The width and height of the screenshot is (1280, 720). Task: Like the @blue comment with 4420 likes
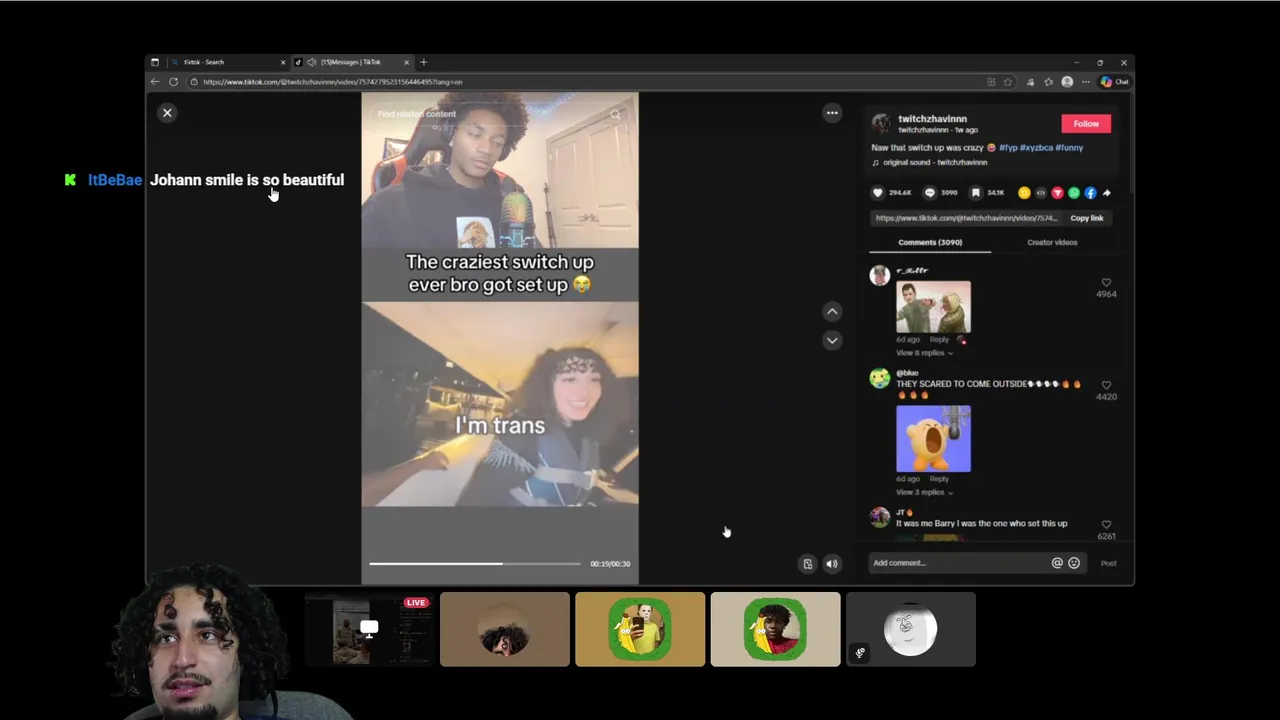point(1106,385)
